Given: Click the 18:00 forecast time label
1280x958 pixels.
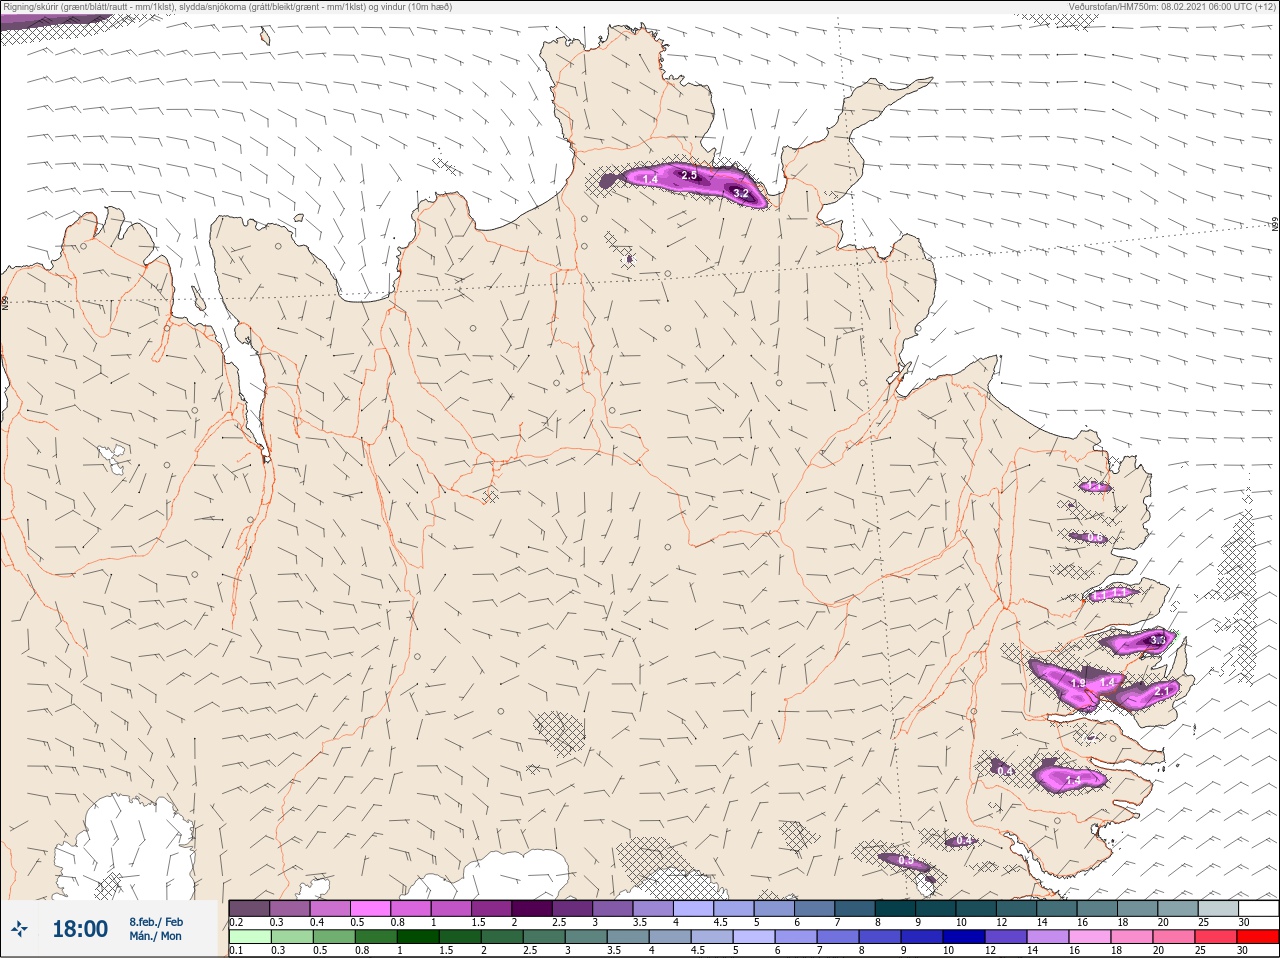Looking at the screenshot, I should coord(80,929).
